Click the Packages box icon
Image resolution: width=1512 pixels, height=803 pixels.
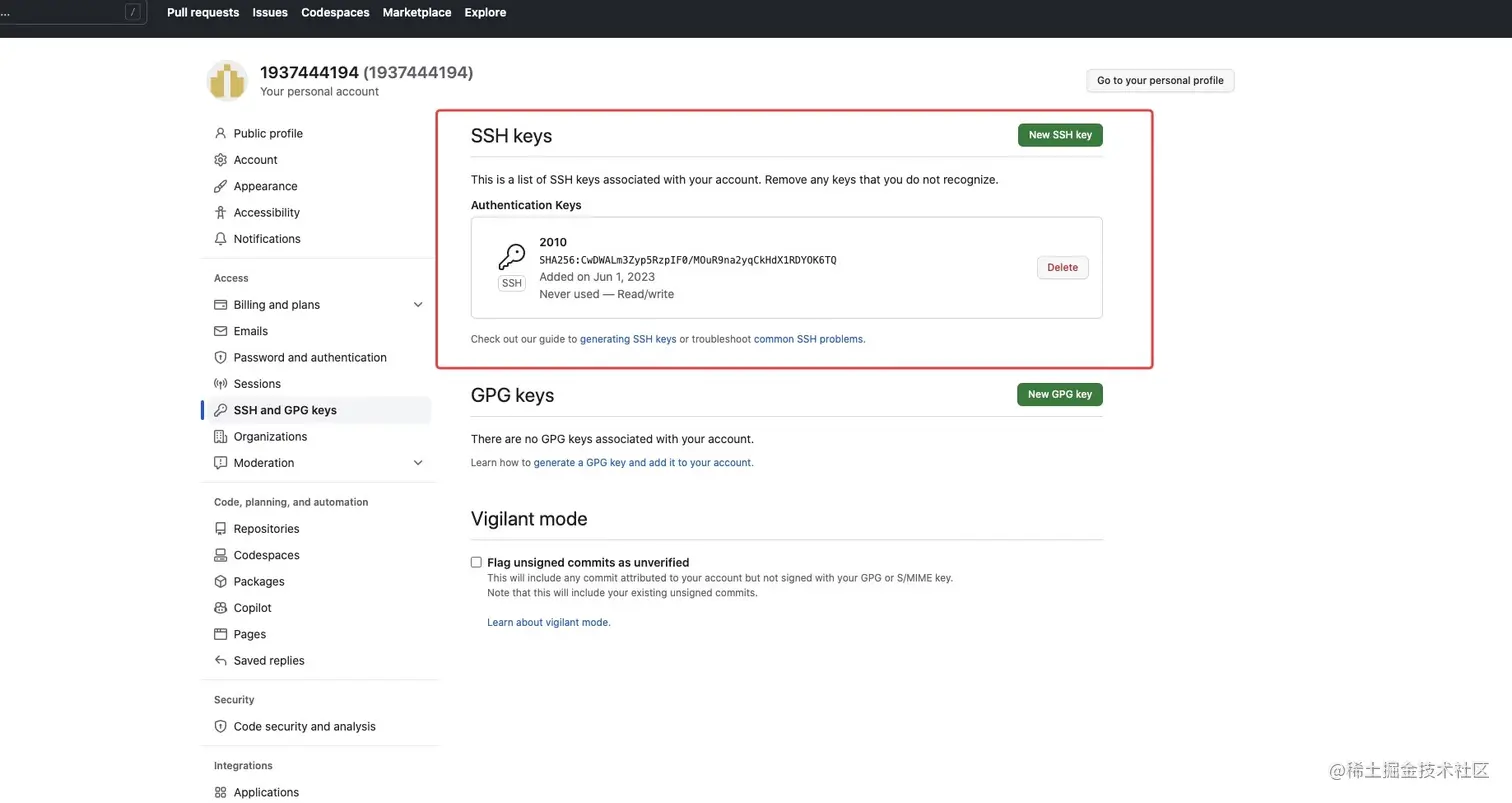pos(221,582)
